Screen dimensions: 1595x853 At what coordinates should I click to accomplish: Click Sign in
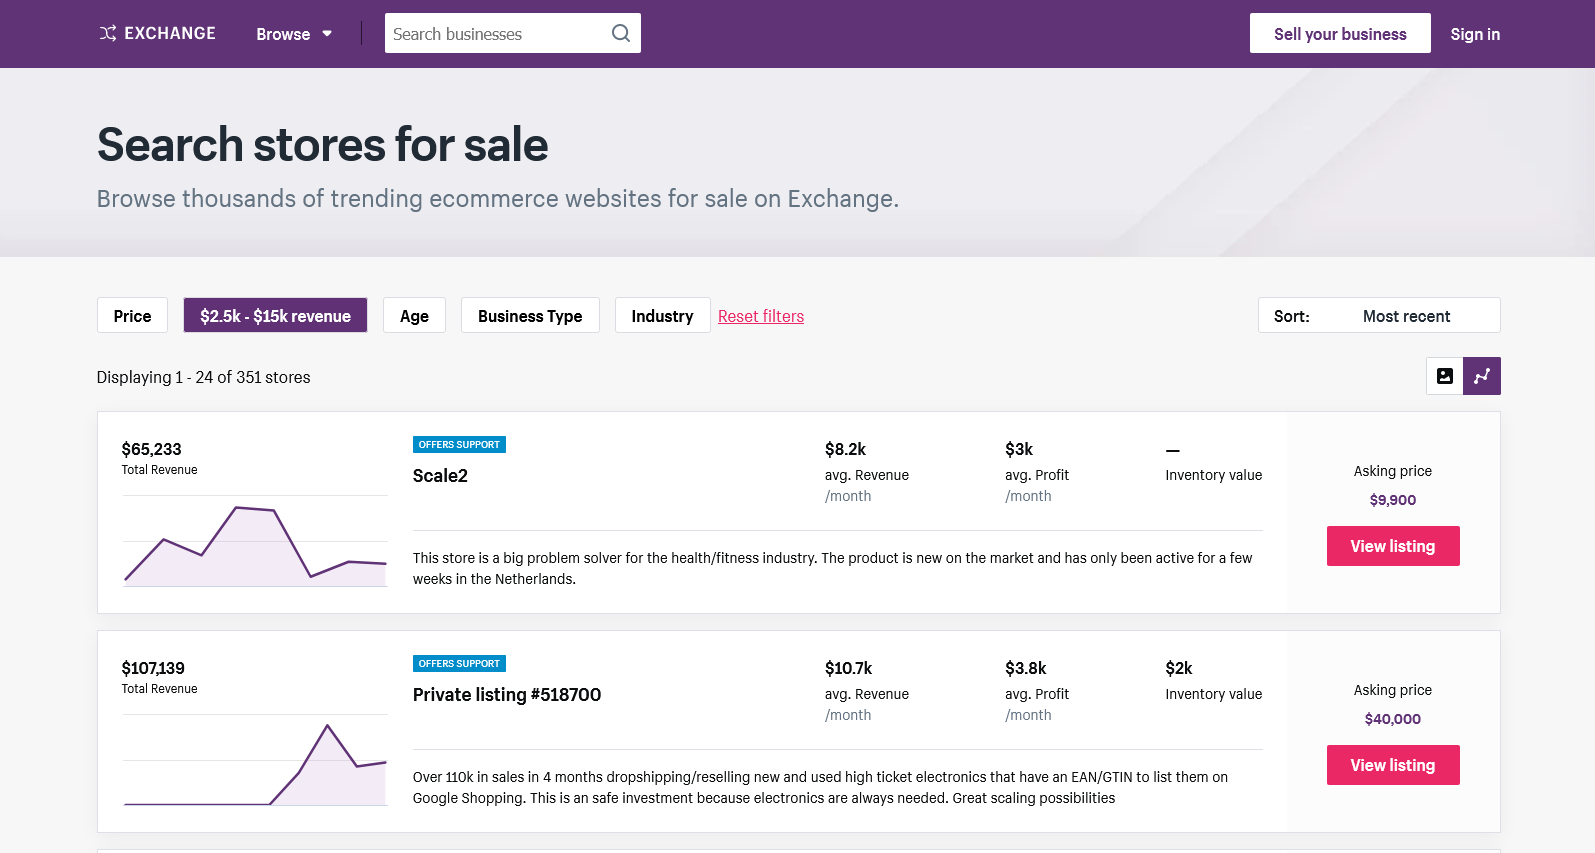click(1475, 34)
